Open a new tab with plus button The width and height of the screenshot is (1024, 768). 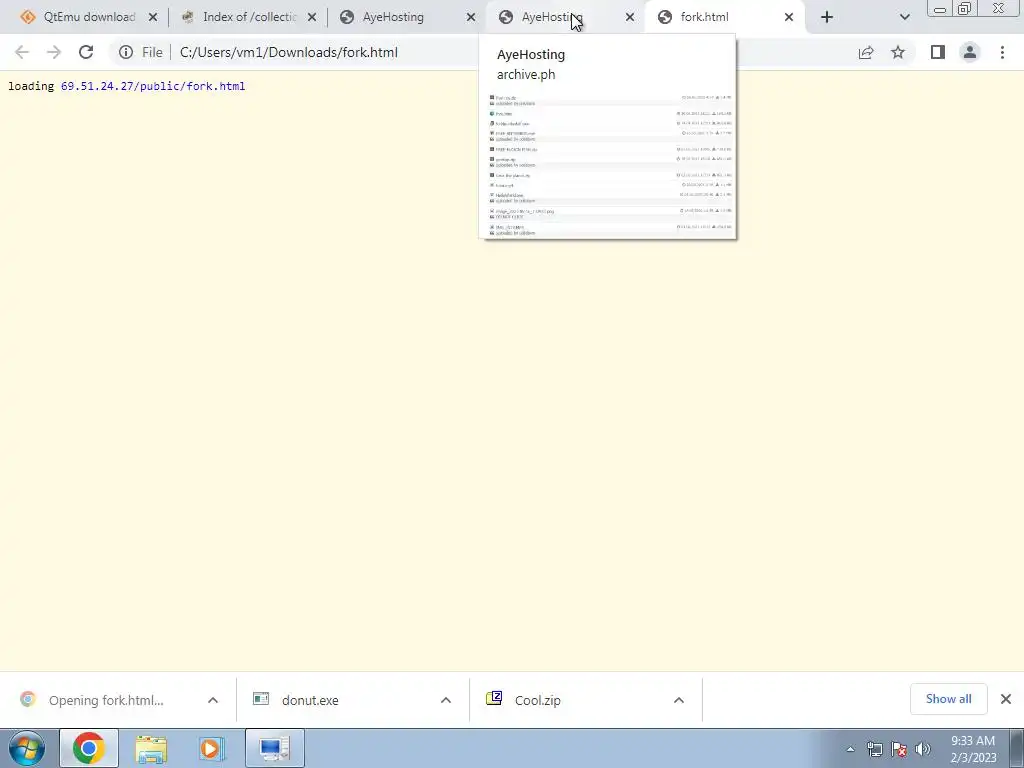(827, 18)
